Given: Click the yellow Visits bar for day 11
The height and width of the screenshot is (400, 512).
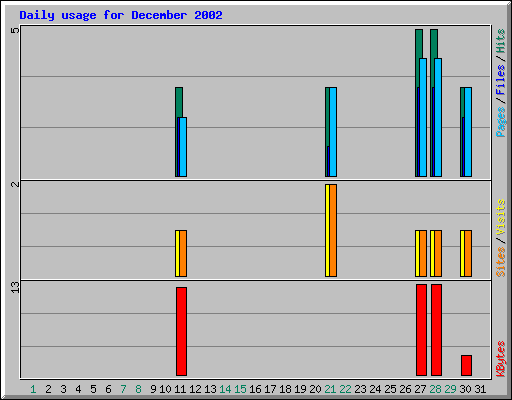Looking at the screenshot, I should point(177,253).
